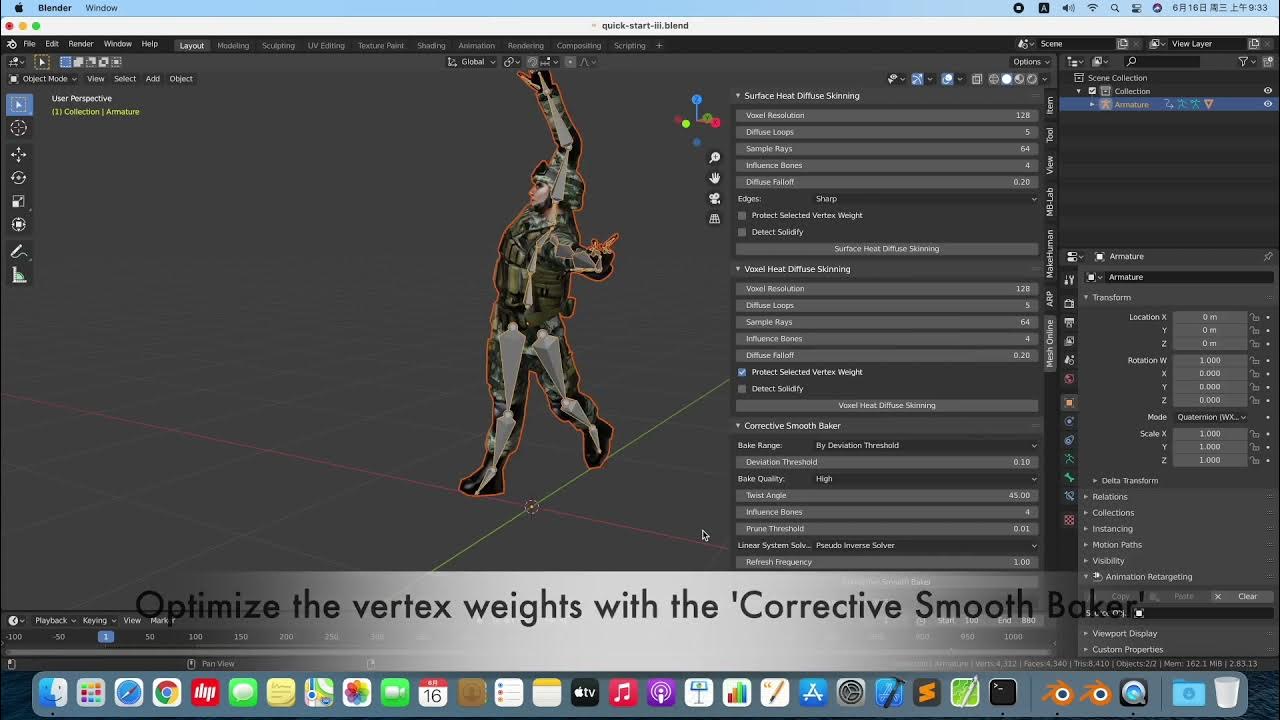Click the Blender logo menu icon
The height and width of the screenshot is (720, 1280).
pos(11,44)
